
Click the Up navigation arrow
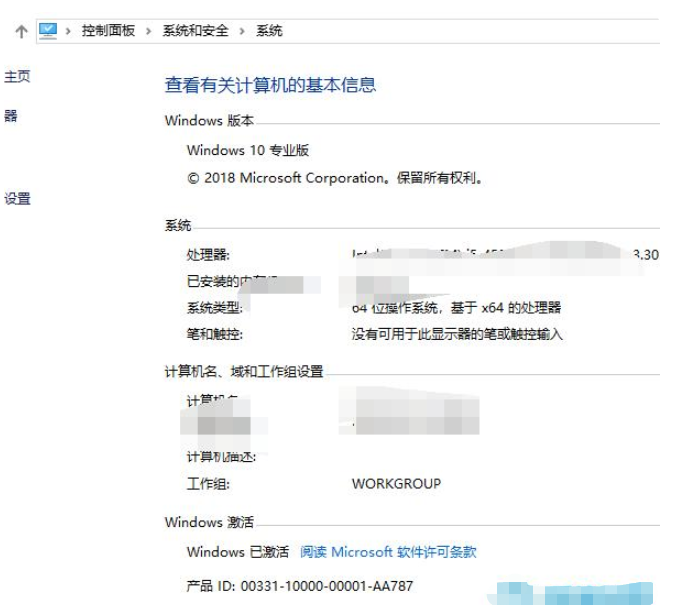20,31
